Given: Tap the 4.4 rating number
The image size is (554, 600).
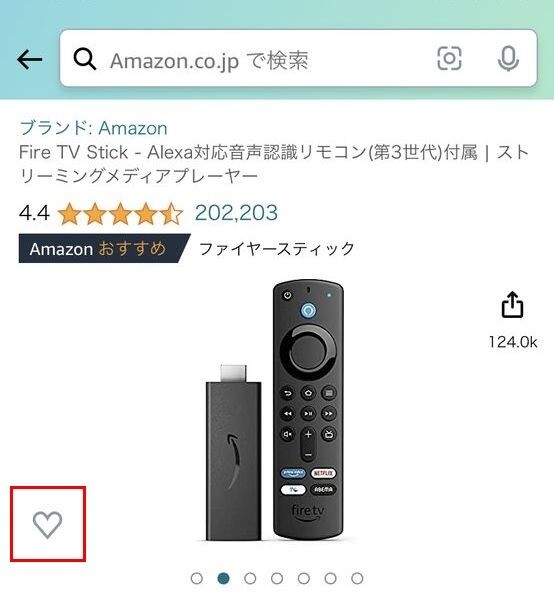Looking at the screenshot, I should 34,213.
